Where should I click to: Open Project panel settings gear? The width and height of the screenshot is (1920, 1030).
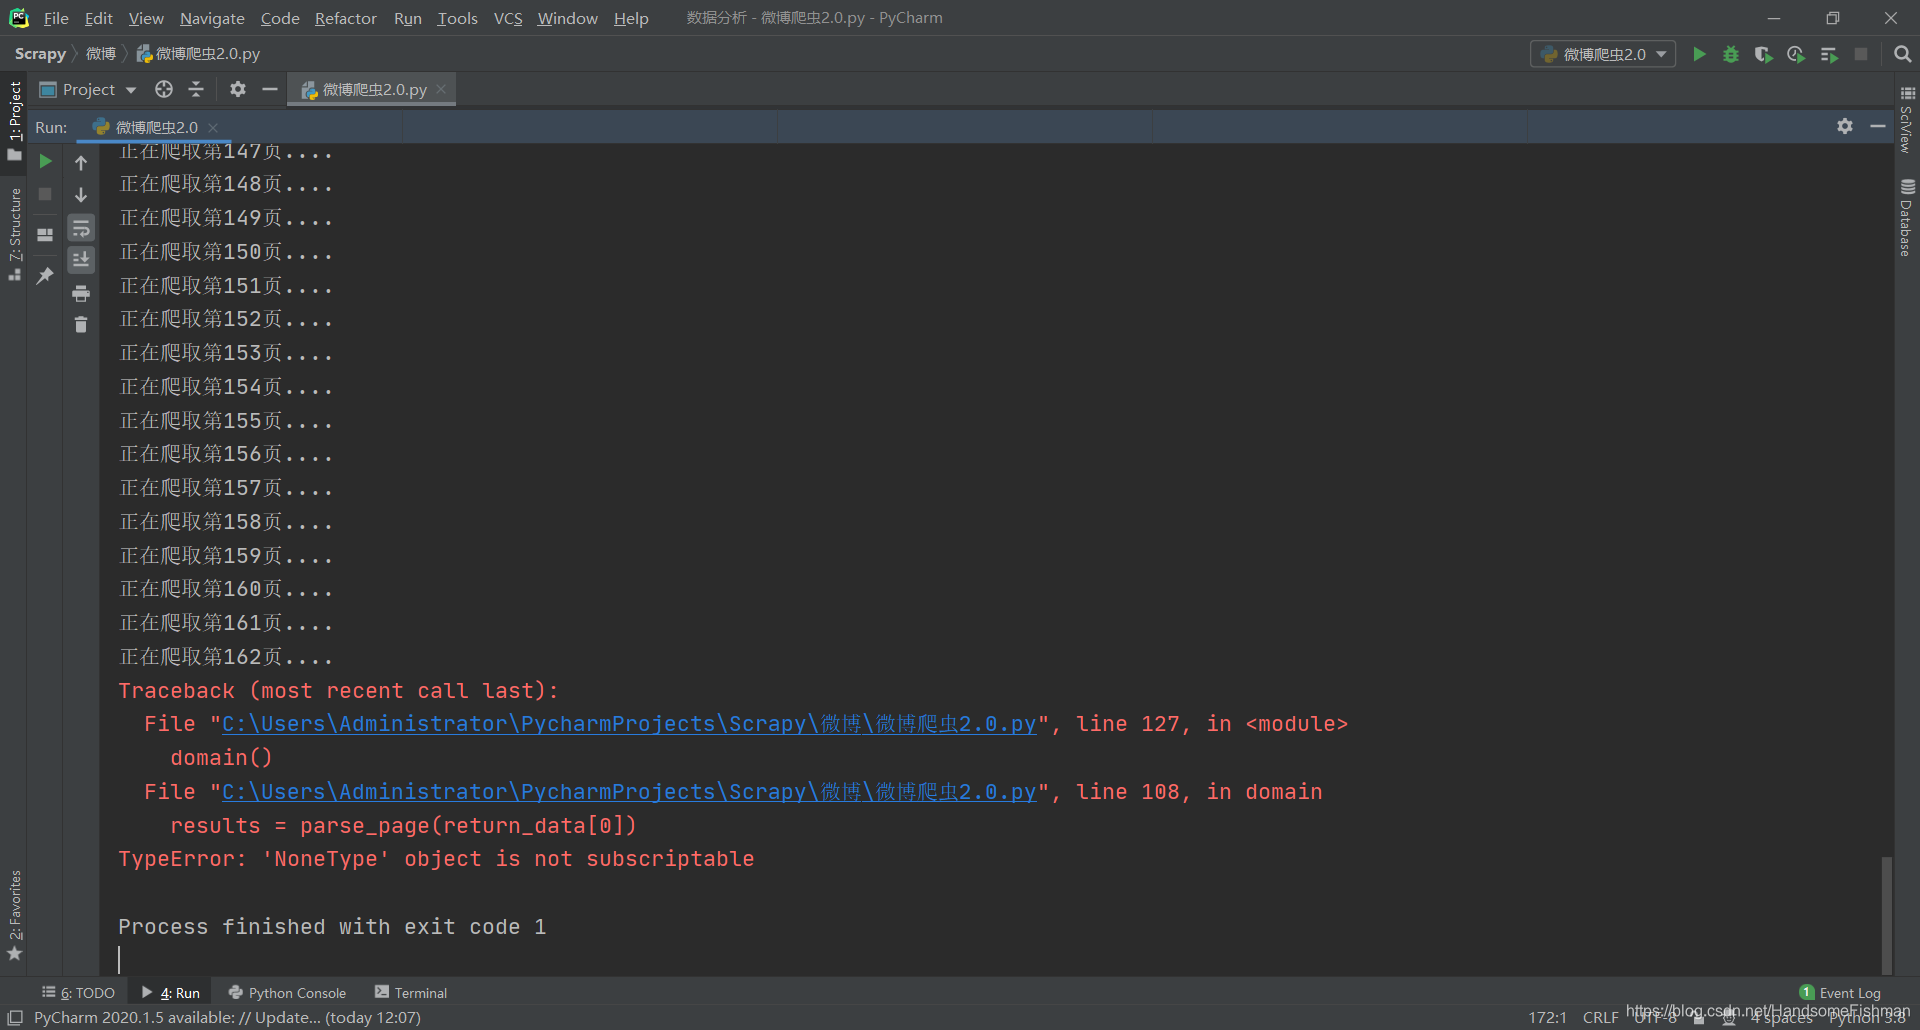pos(237,89)
